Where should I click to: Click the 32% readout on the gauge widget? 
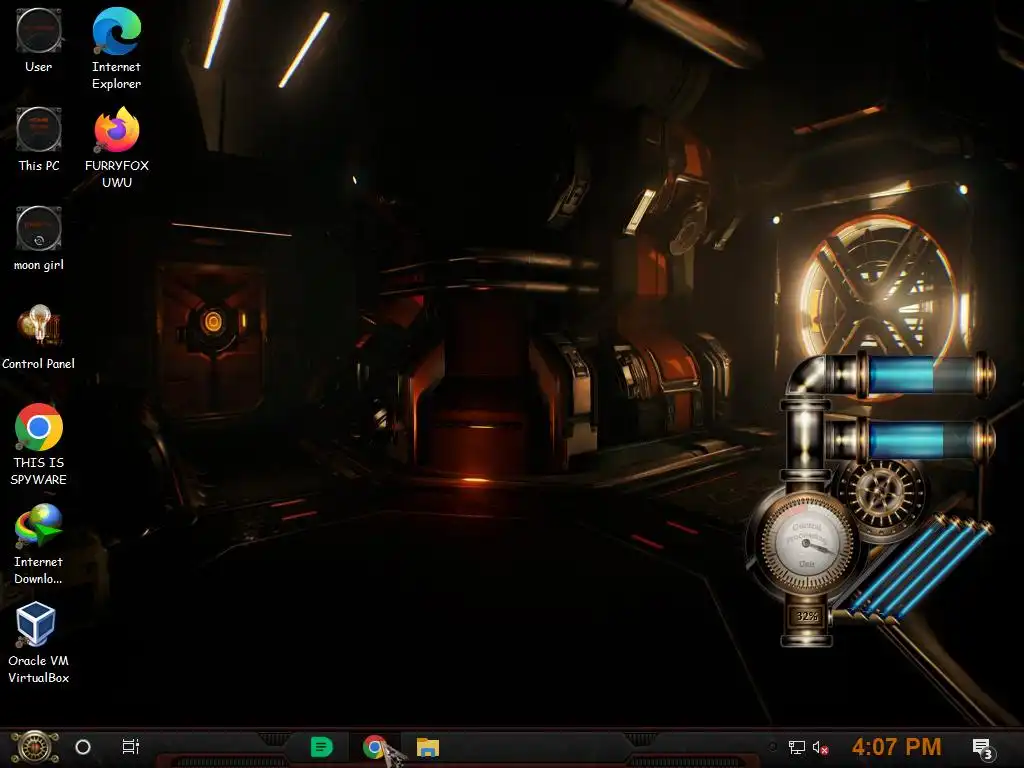(x=807, y=616)
